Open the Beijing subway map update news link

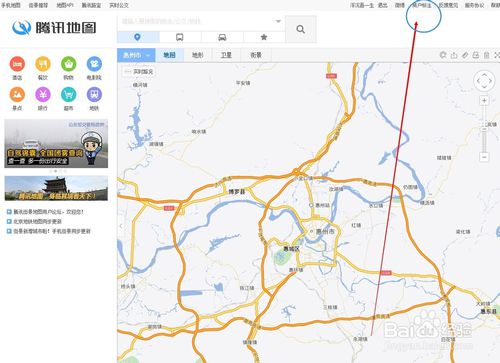(x=37, y=221)
